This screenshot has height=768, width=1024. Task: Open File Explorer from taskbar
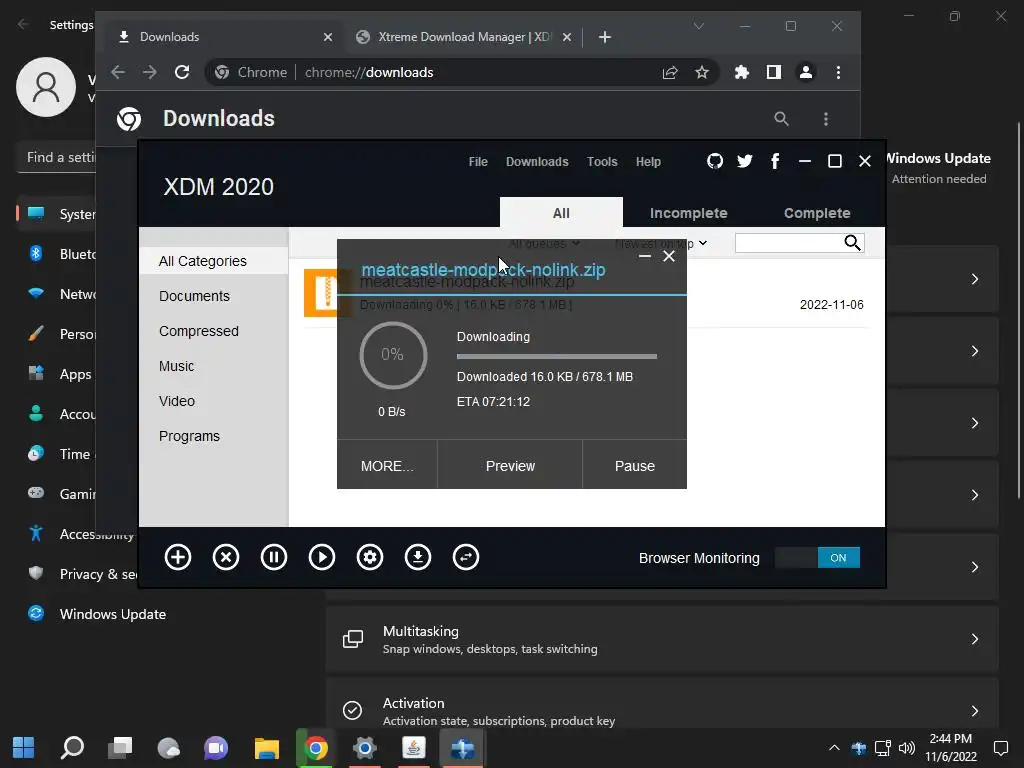pos(266,748)
